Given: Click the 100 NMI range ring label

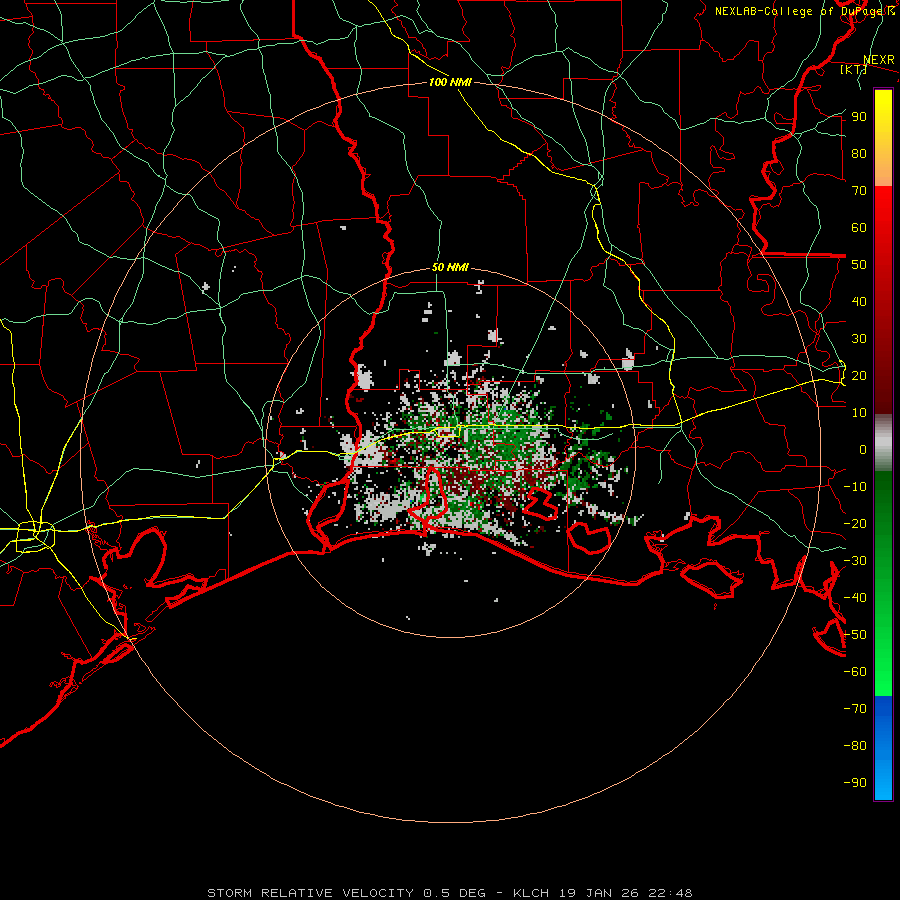Looking at the screenshot, I should [450, 82].
